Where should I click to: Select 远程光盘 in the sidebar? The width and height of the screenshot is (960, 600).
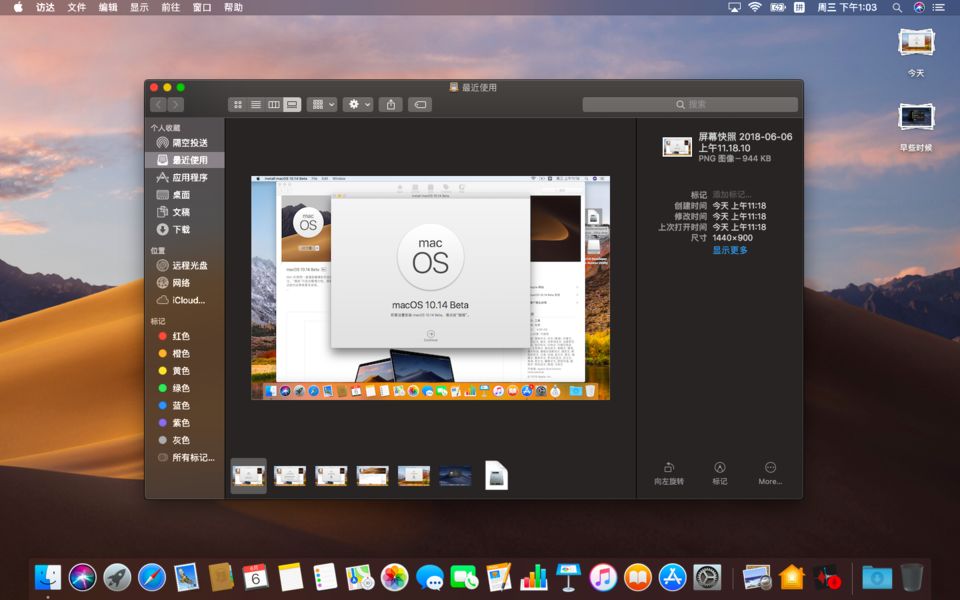(x=184, y=266)
